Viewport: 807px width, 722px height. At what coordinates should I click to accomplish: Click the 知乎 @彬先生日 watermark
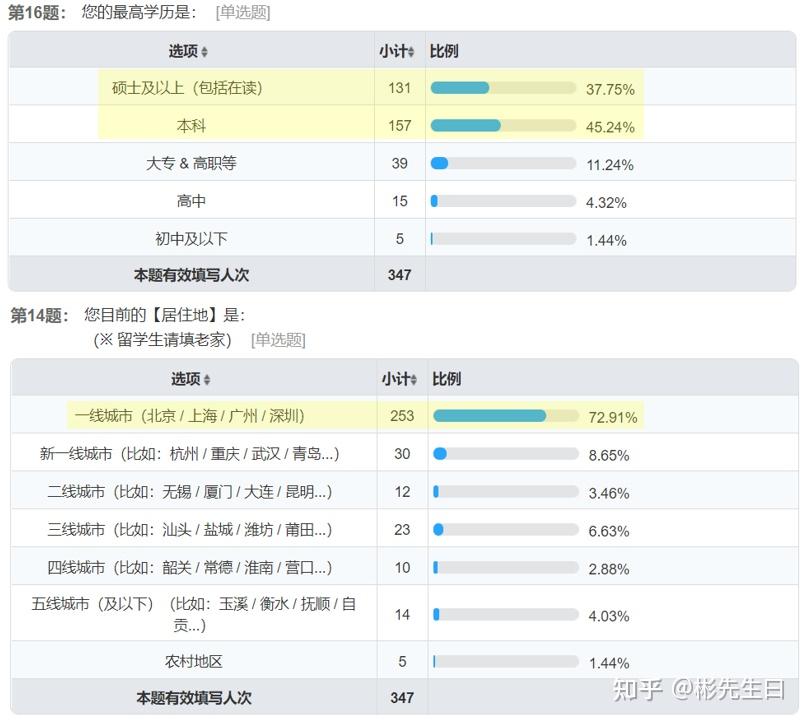coord(698,689)
